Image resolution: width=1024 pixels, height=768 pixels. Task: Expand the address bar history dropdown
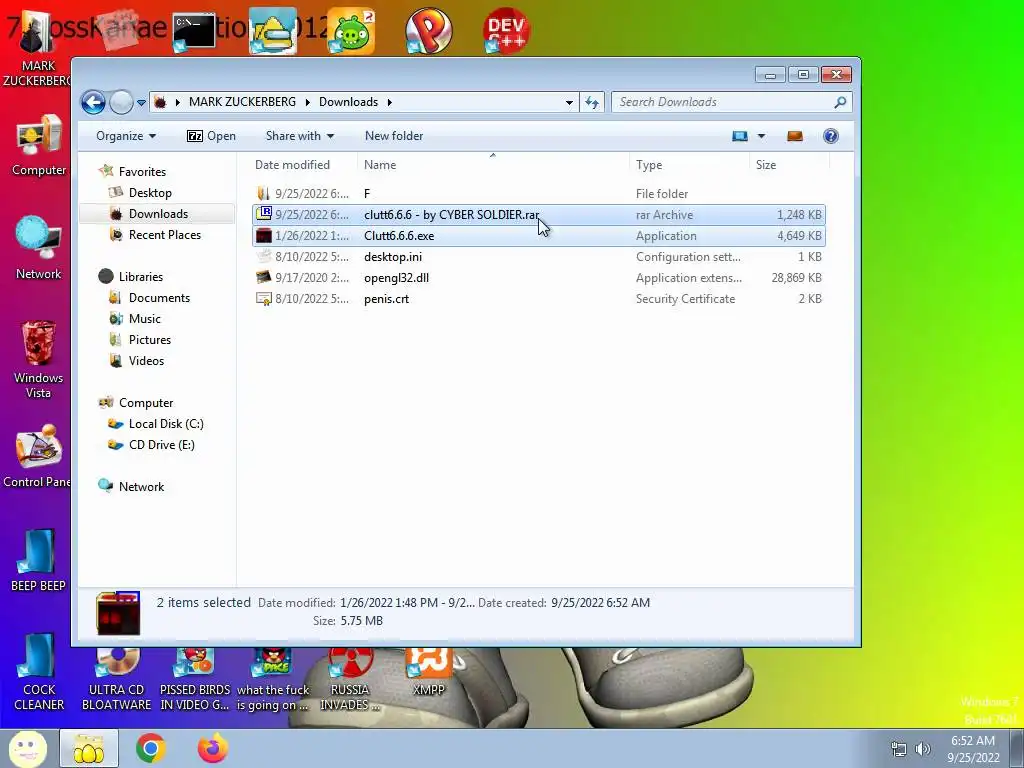click(x=569, y=103)
